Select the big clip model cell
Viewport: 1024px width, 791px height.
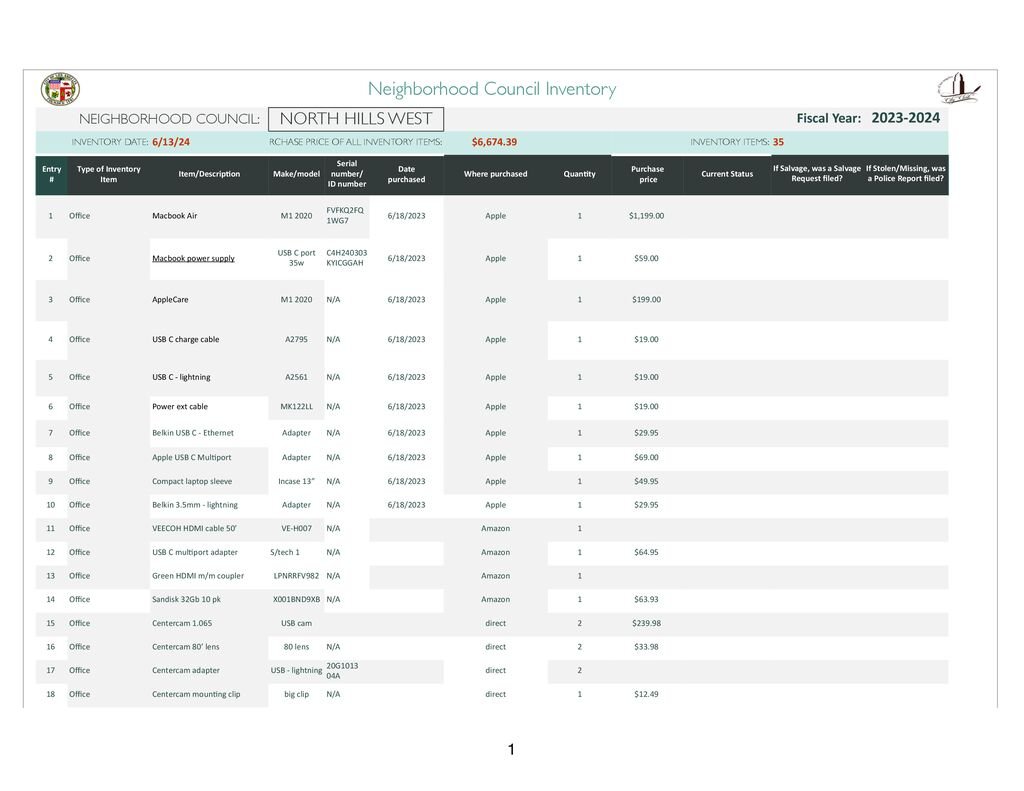(x=296, y=694)
